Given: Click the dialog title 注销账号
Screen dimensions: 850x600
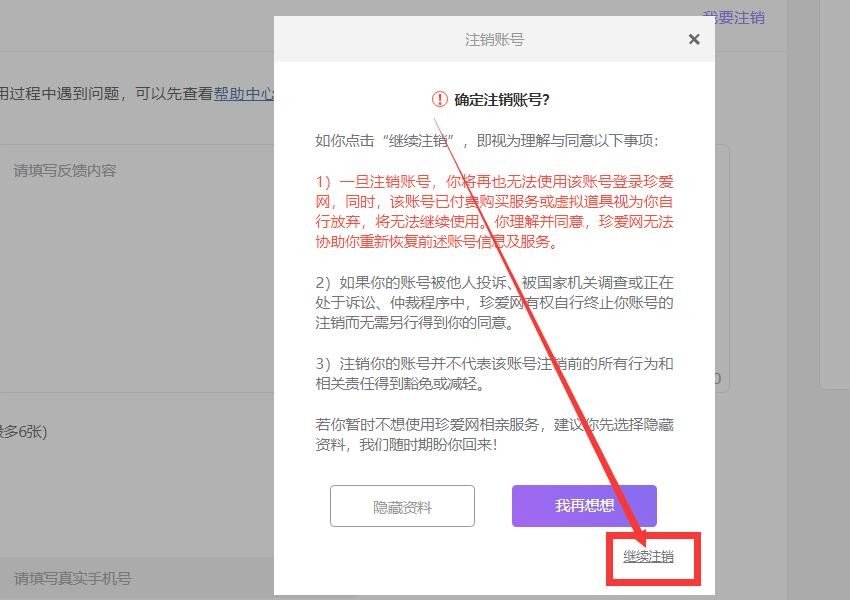Looking at the screenshot, I should (x=493, y=39).
